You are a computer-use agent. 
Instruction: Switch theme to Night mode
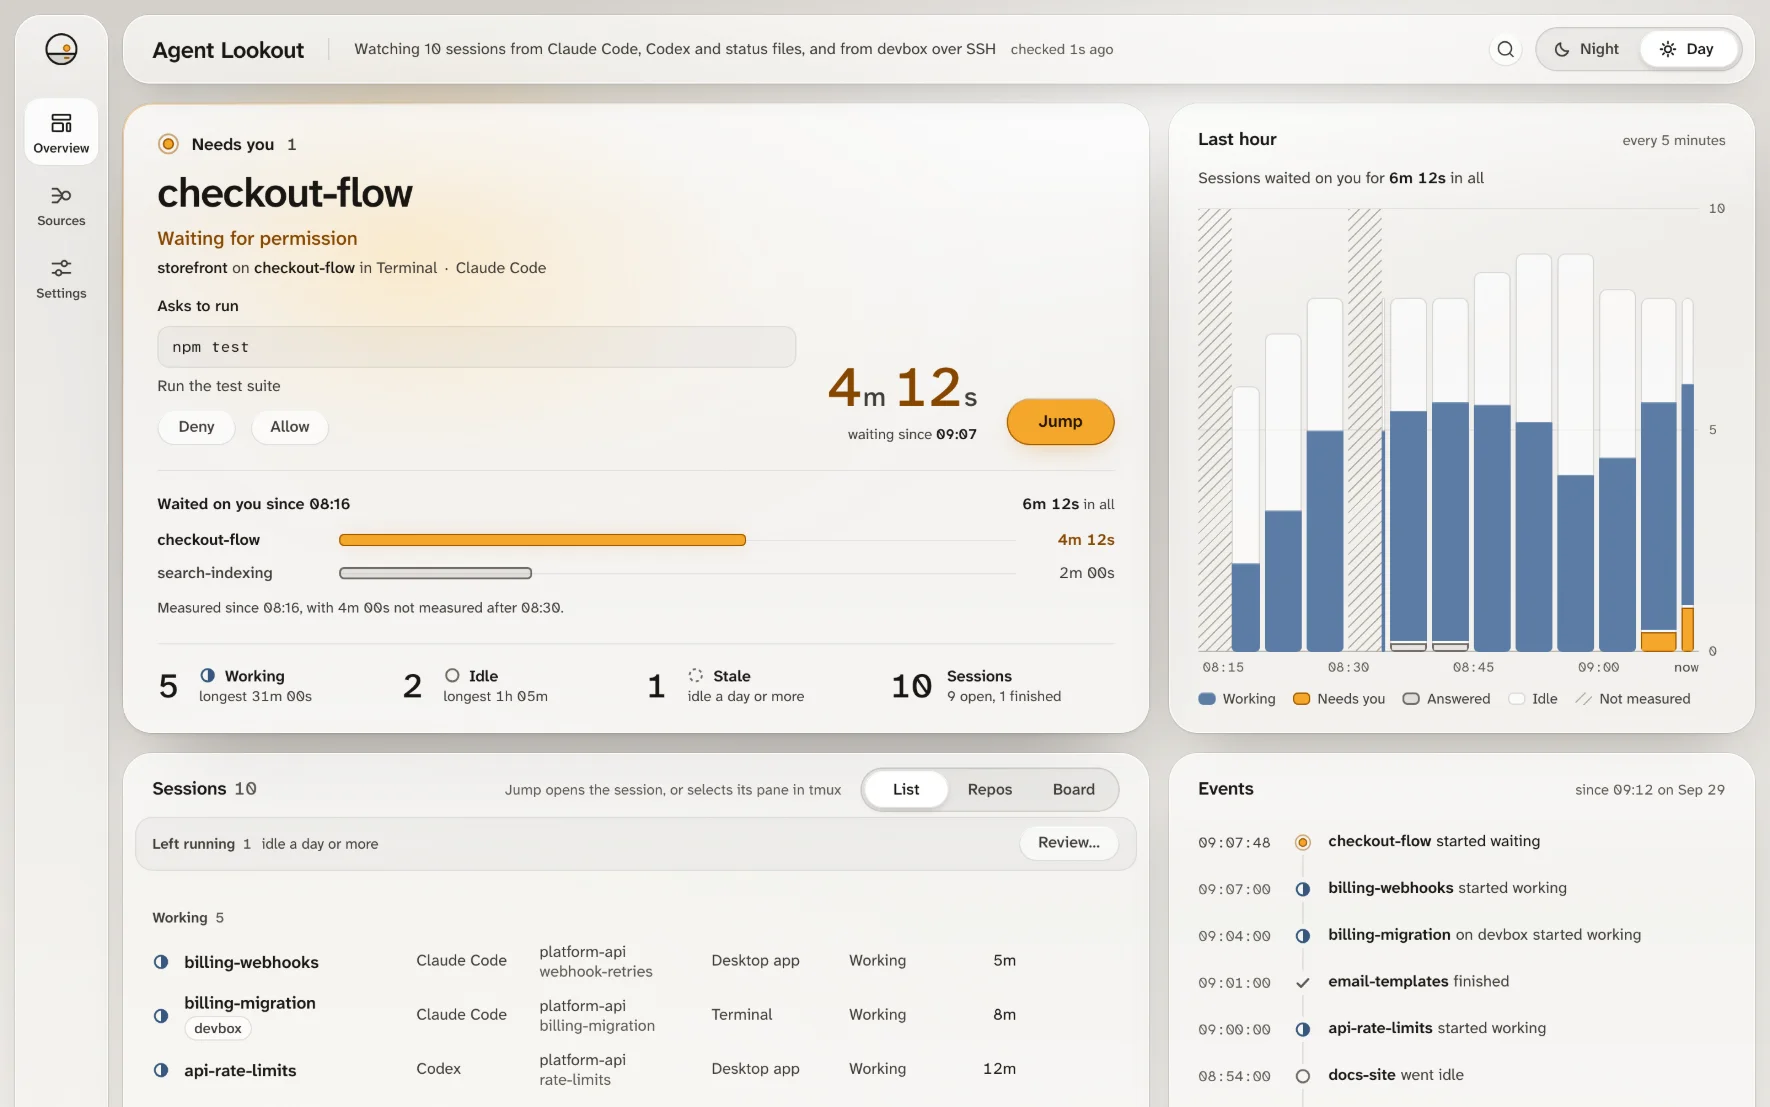(1587, 49)
